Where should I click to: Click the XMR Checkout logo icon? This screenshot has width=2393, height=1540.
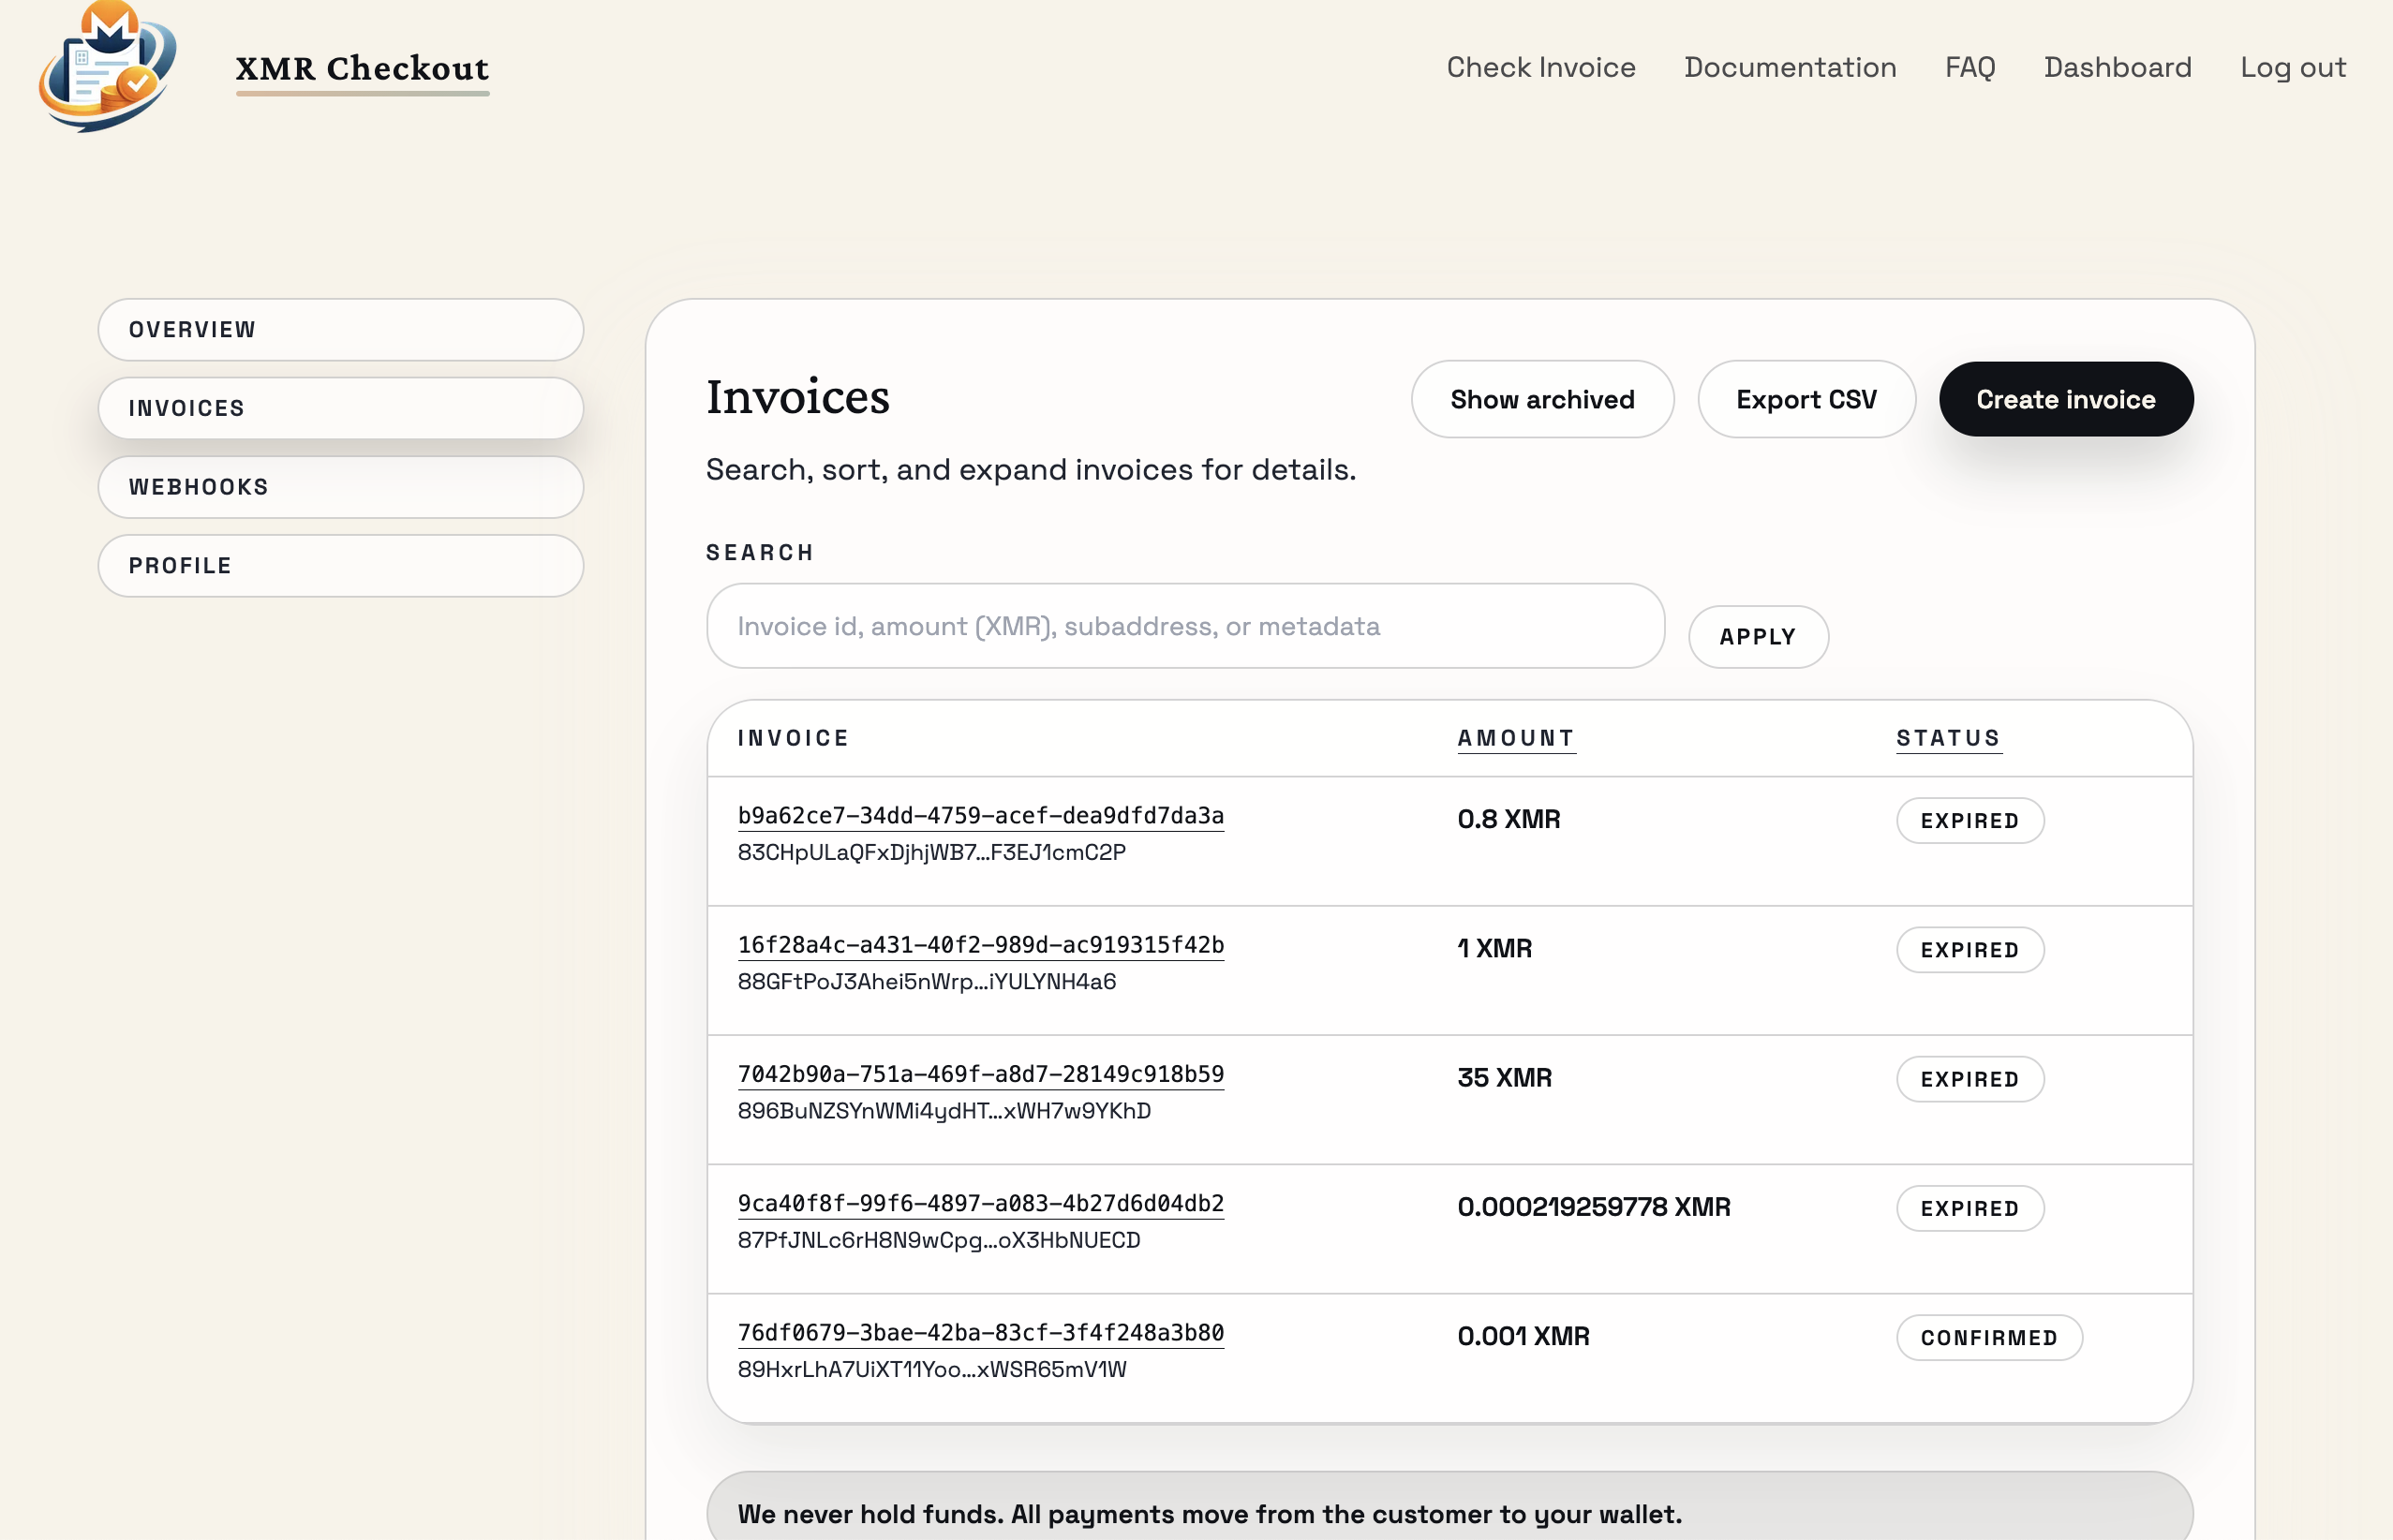(108, 67)
